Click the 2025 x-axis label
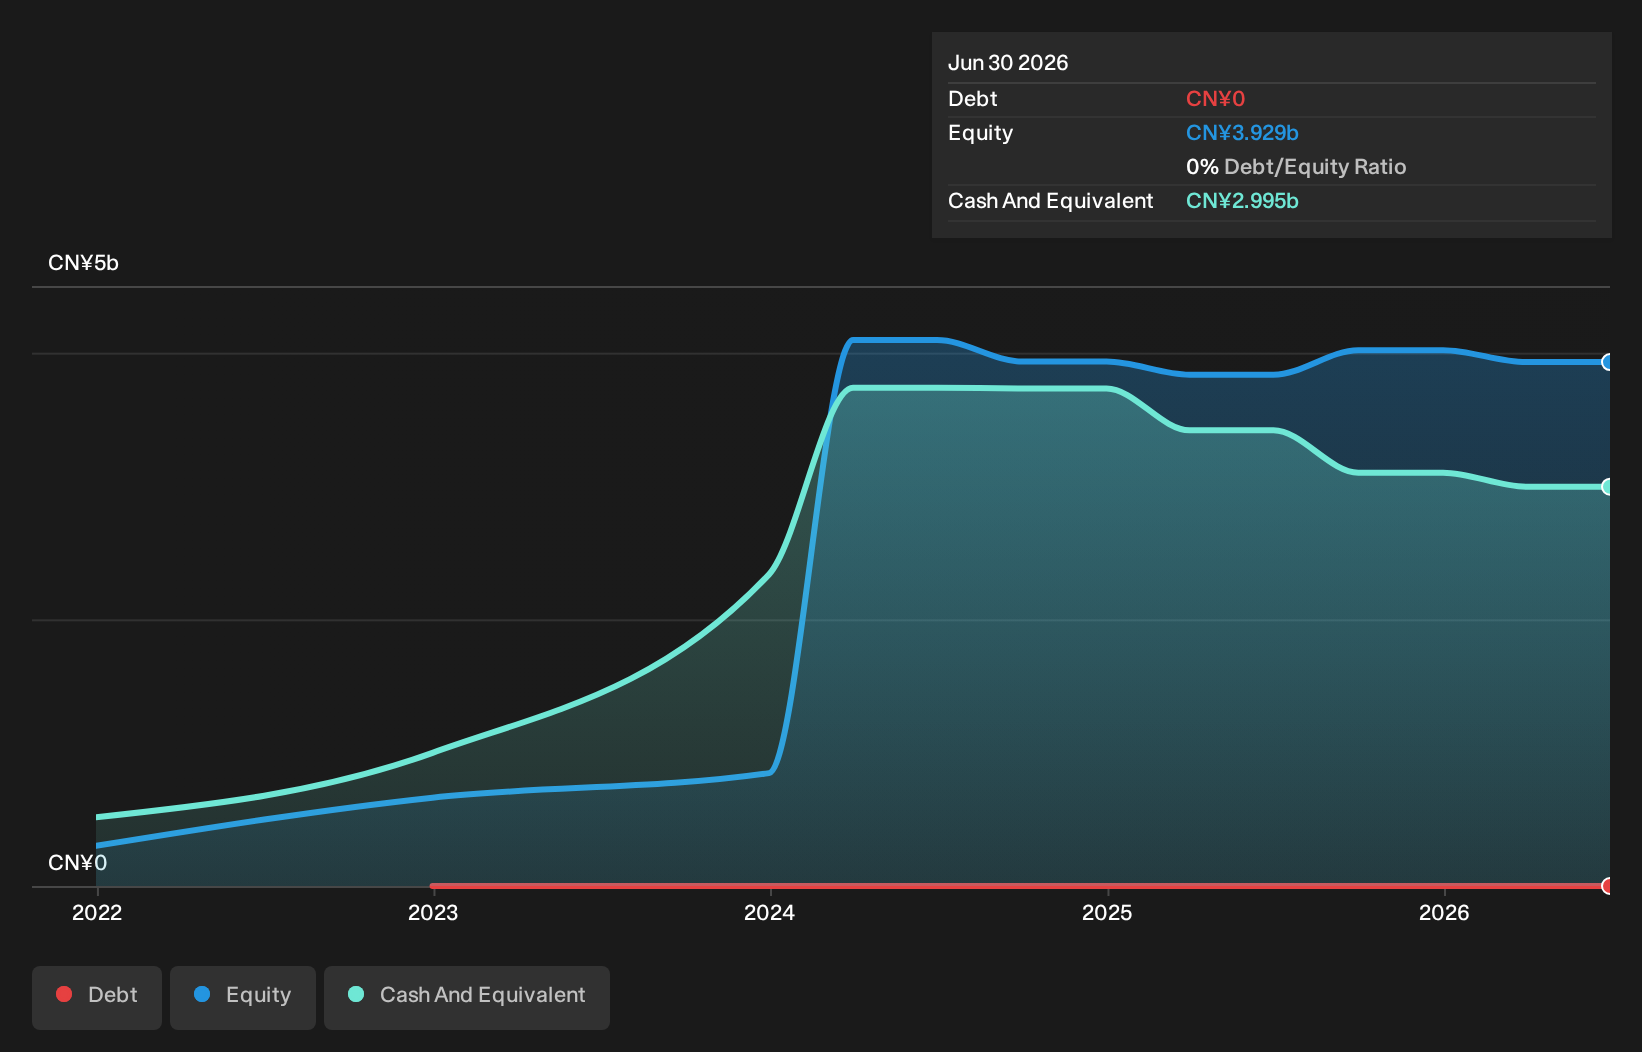Image resolution: width=1642 pixels, height=1052 pixels. tap(1107, 912)
